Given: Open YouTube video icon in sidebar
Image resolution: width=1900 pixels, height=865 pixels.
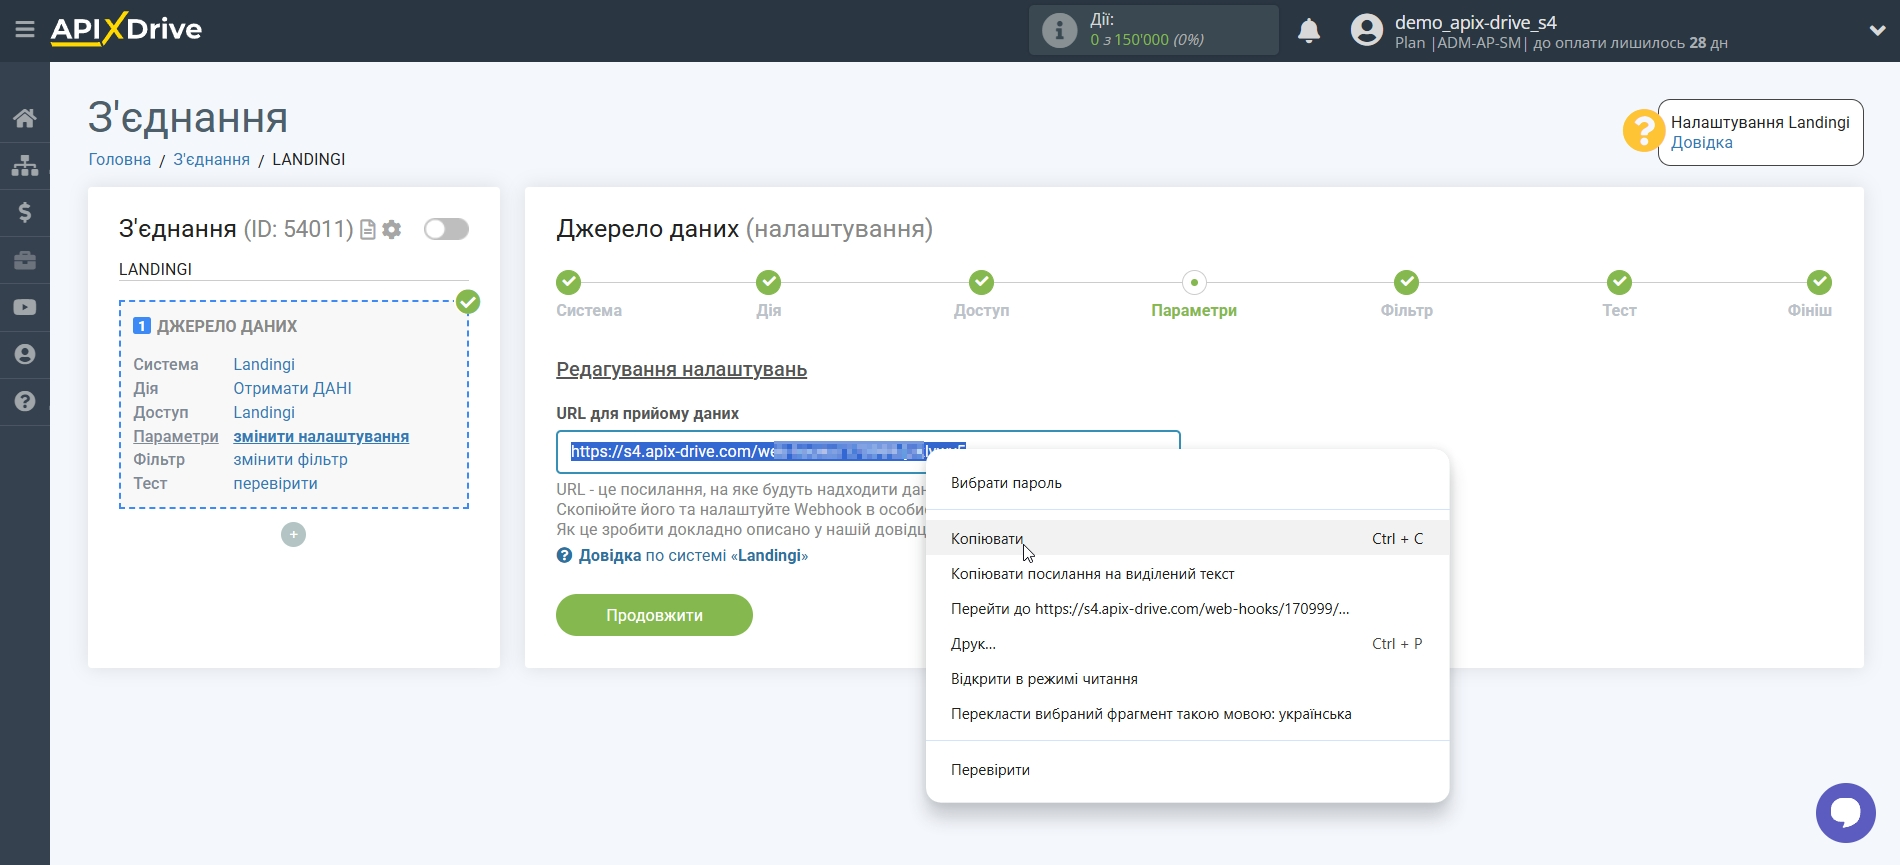Looking at the screenshot, I should 25,307.
